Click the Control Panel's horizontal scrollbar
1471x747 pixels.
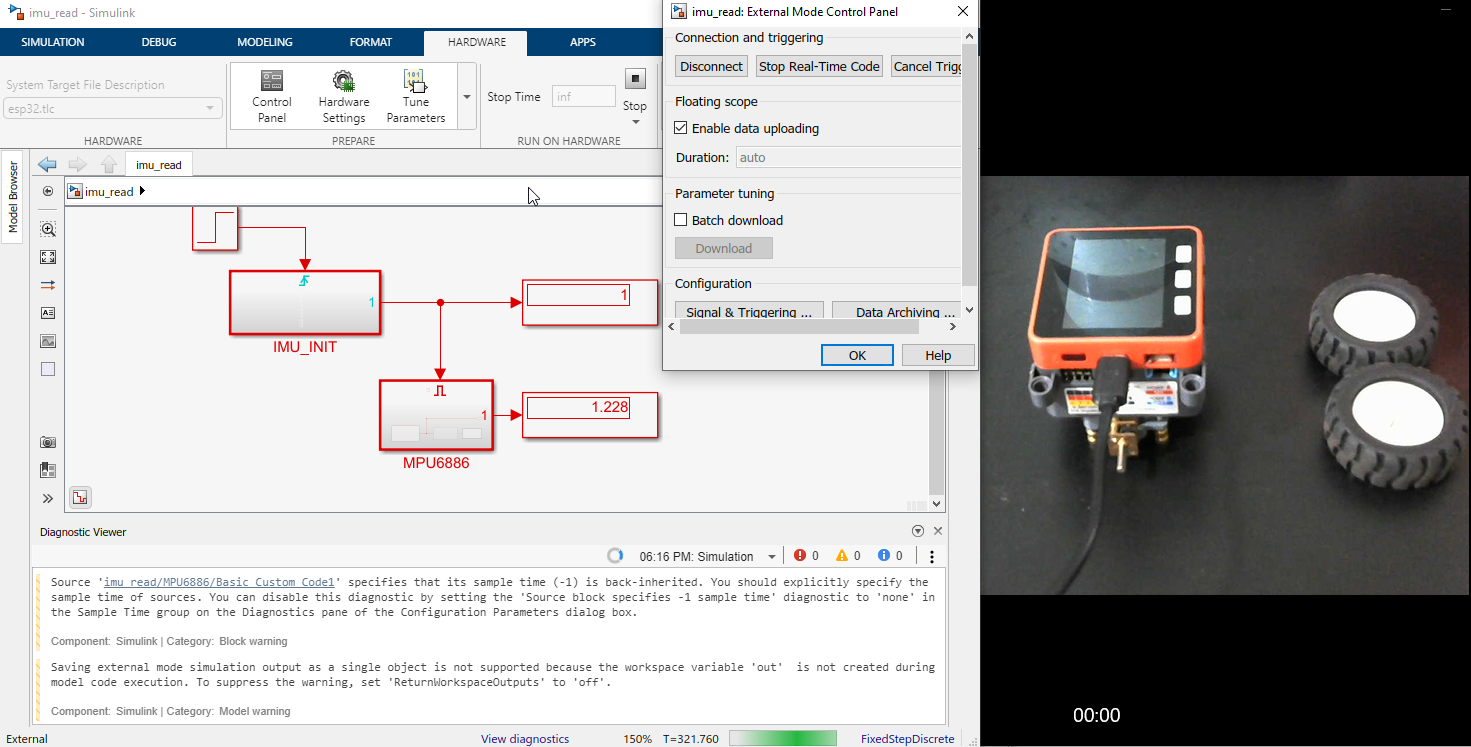click(799, 327)
